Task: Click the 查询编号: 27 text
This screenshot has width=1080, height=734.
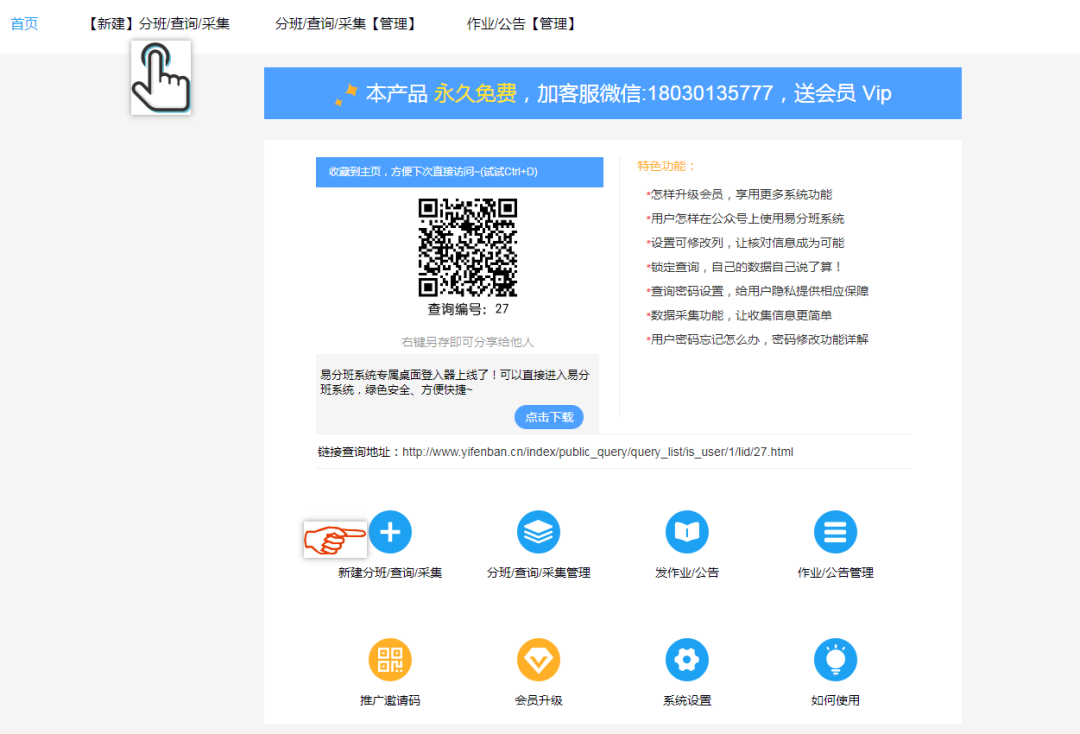Action: 468,309
